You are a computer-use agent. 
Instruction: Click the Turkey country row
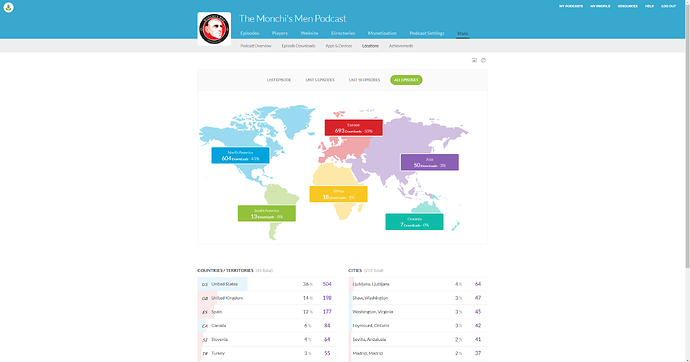pos(267,353)
